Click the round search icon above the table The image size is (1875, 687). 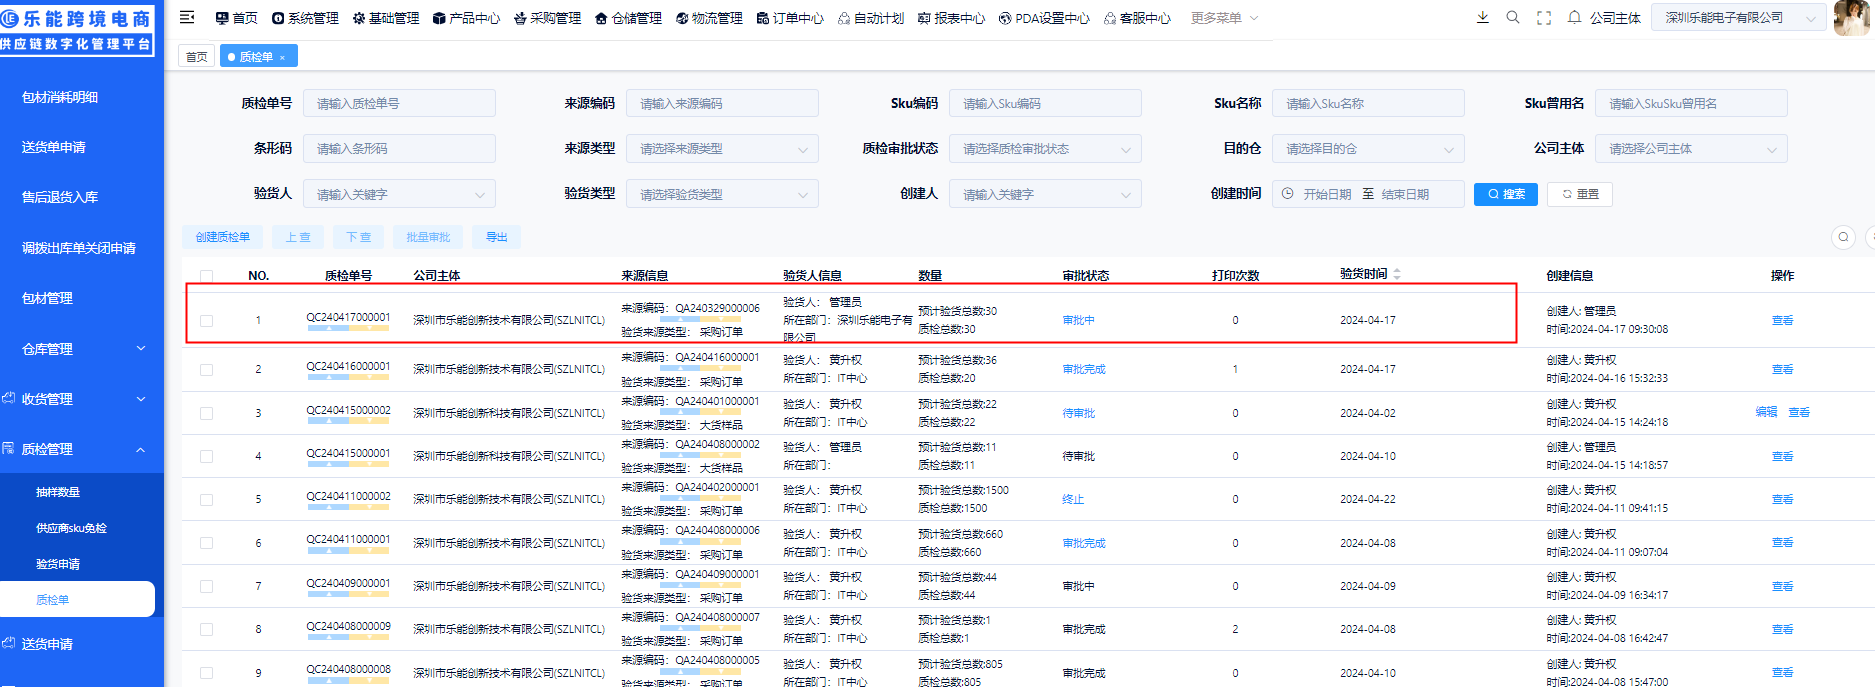click(1843, 237)
